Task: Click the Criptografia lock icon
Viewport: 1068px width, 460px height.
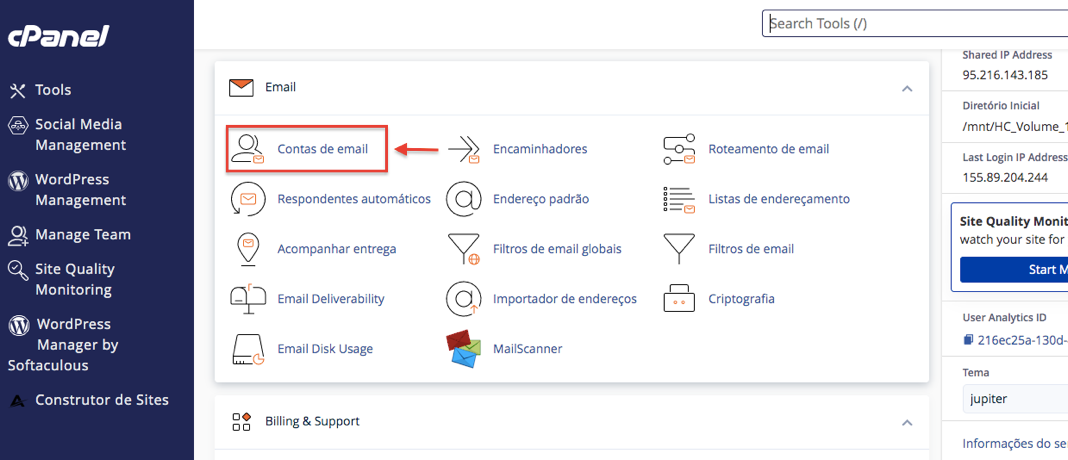Action: pyautogui.click(x=679, y=298)
